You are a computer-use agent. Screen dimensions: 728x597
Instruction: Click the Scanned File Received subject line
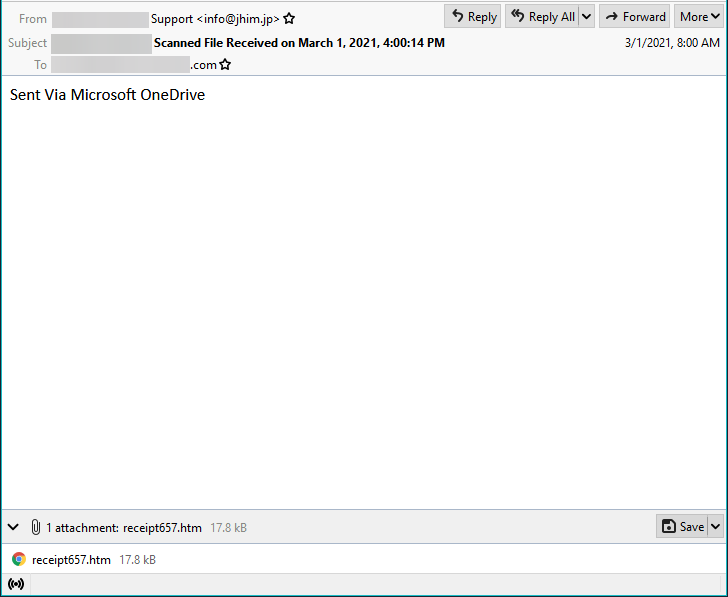pos(299,43)
